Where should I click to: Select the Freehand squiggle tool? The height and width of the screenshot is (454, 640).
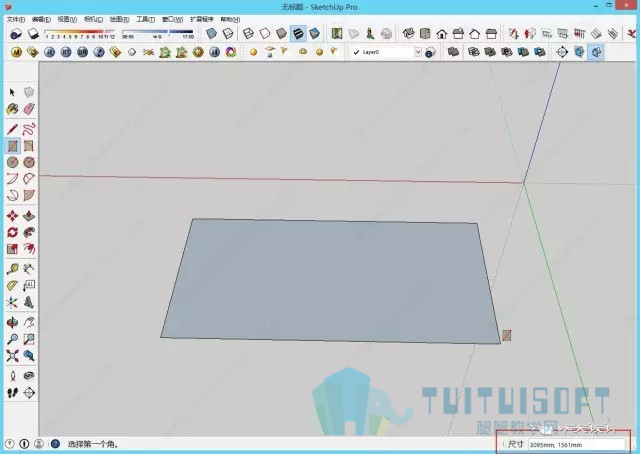(x=29, y=129)
